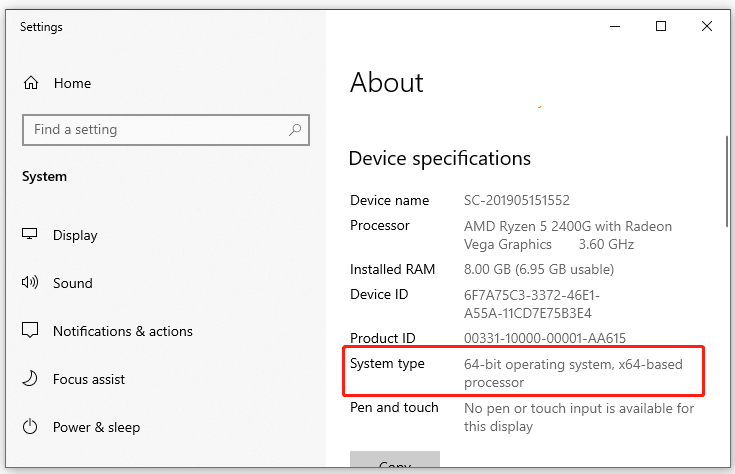Click the AMD Ryzen 5 processor text
Image resolution: width=735 pixels, height=474 pixels.
567,234
